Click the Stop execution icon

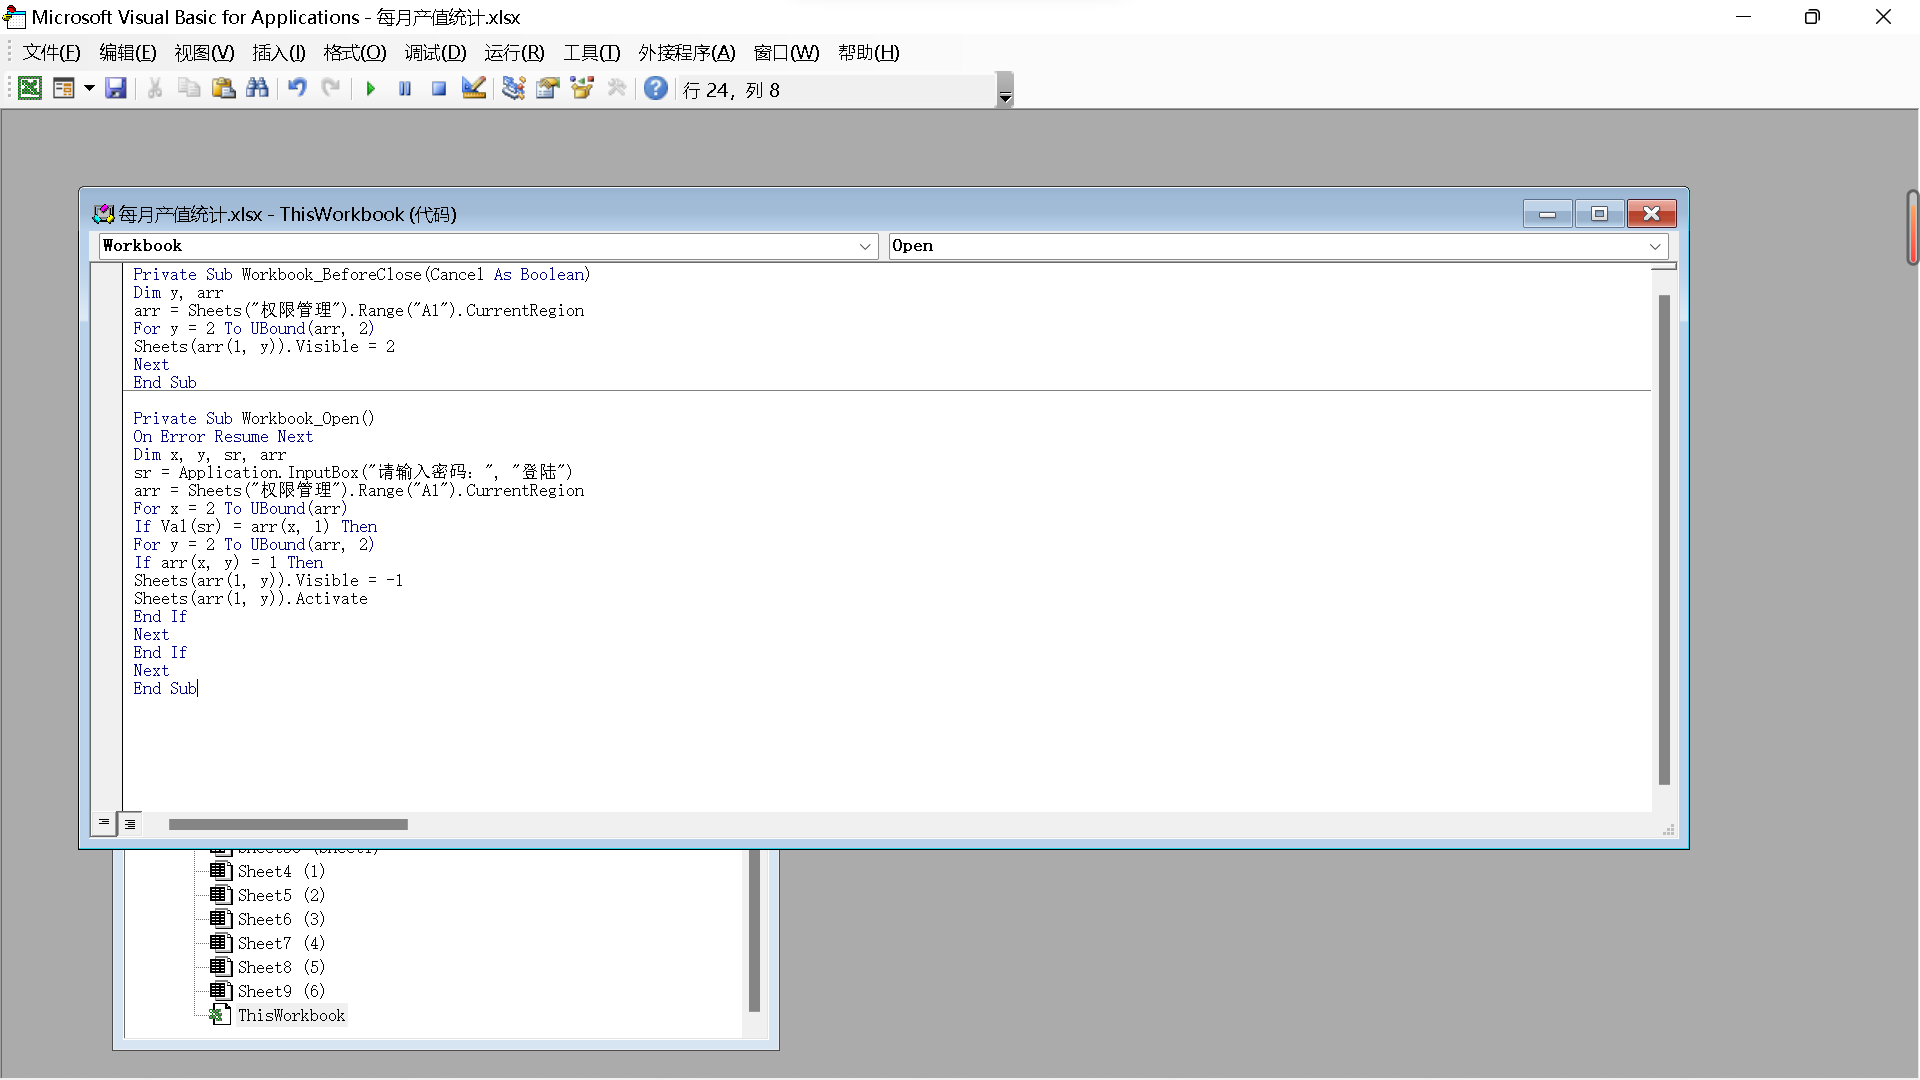click(x=439, y=90)
